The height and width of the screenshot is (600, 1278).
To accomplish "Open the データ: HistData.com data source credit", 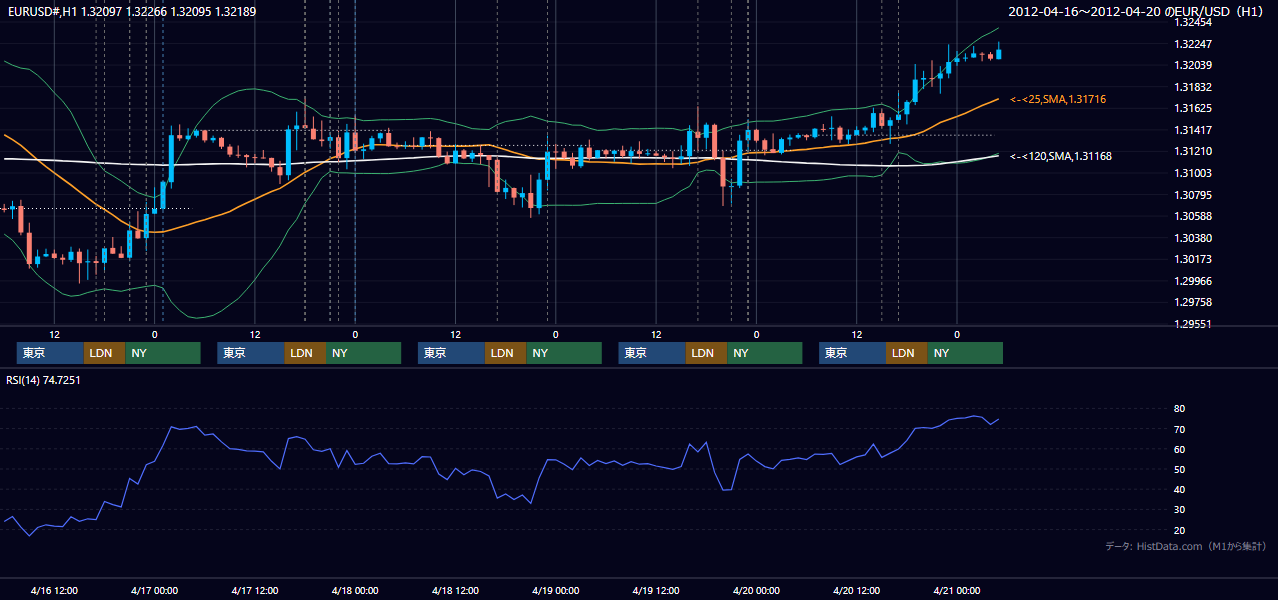I will (x=1186, y=546).
